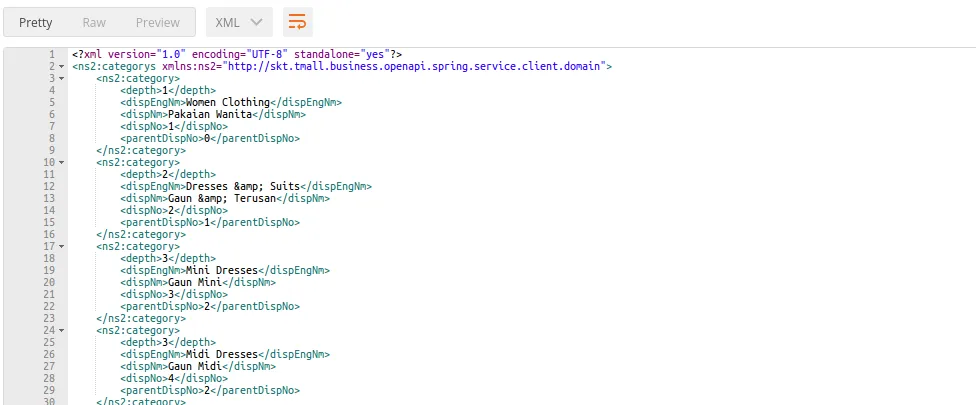Click line number 15 in gutter

coord(49,222)
